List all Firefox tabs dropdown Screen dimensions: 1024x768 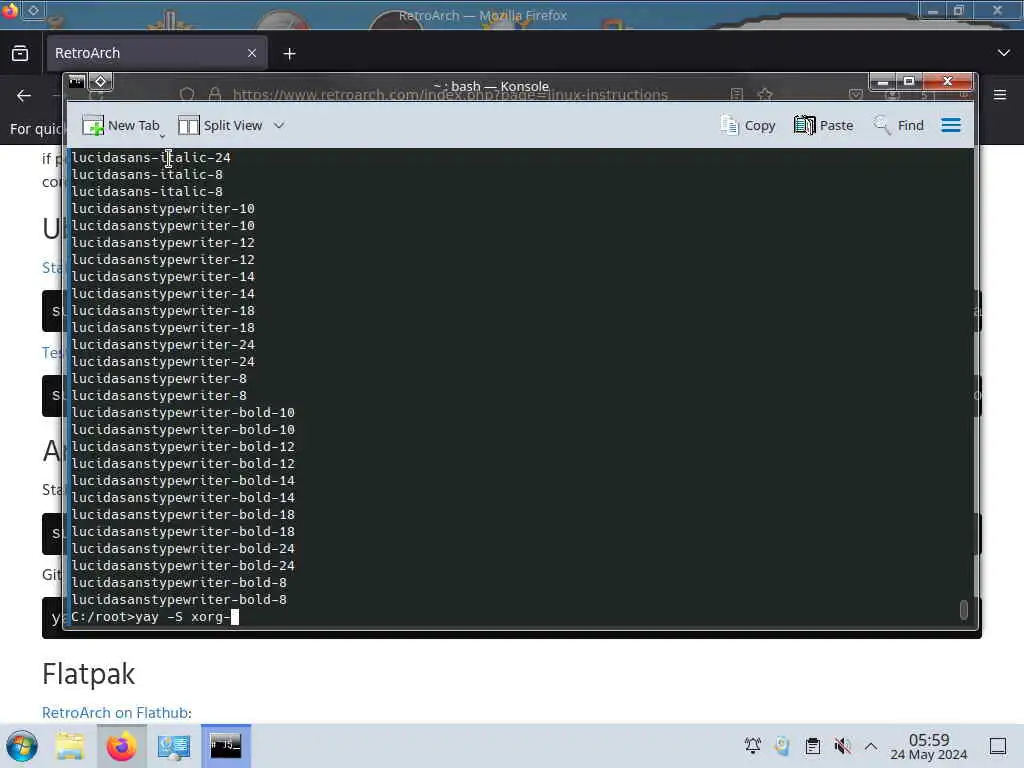1004,53
